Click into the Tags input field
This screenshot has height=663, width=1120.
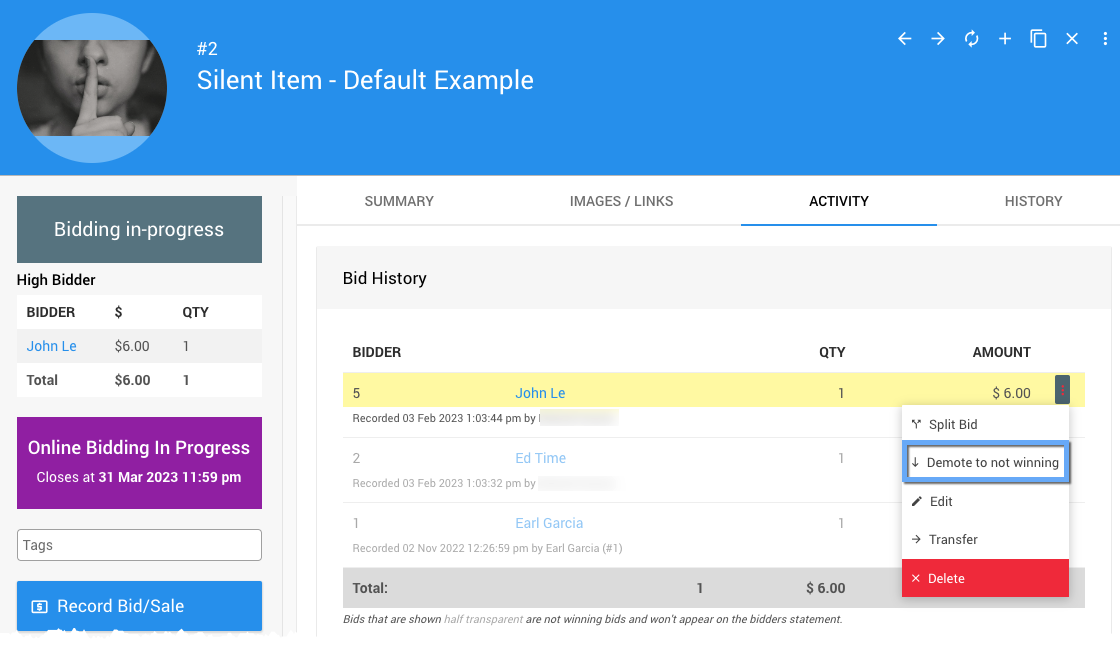pos(139,545)
